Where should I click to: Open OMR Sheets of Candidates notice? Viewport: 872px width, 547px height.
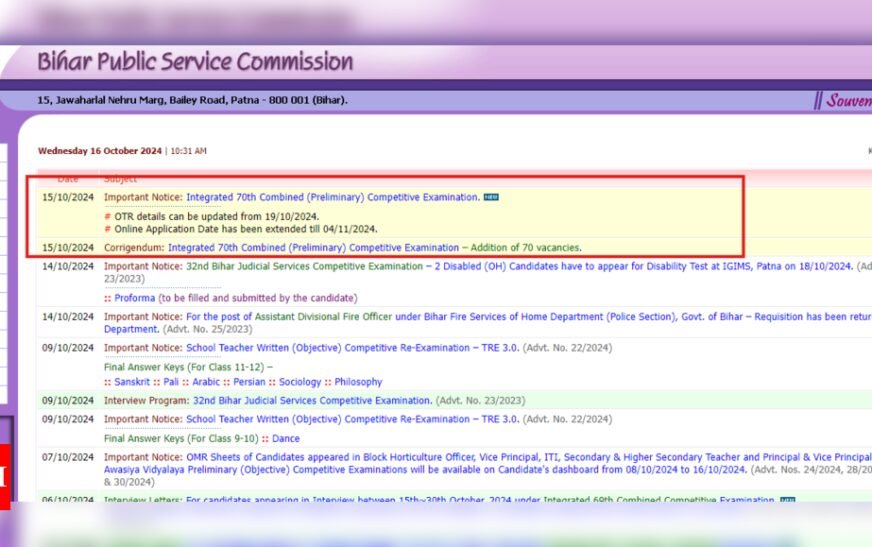pyautogui.click(x=487, y=463)
